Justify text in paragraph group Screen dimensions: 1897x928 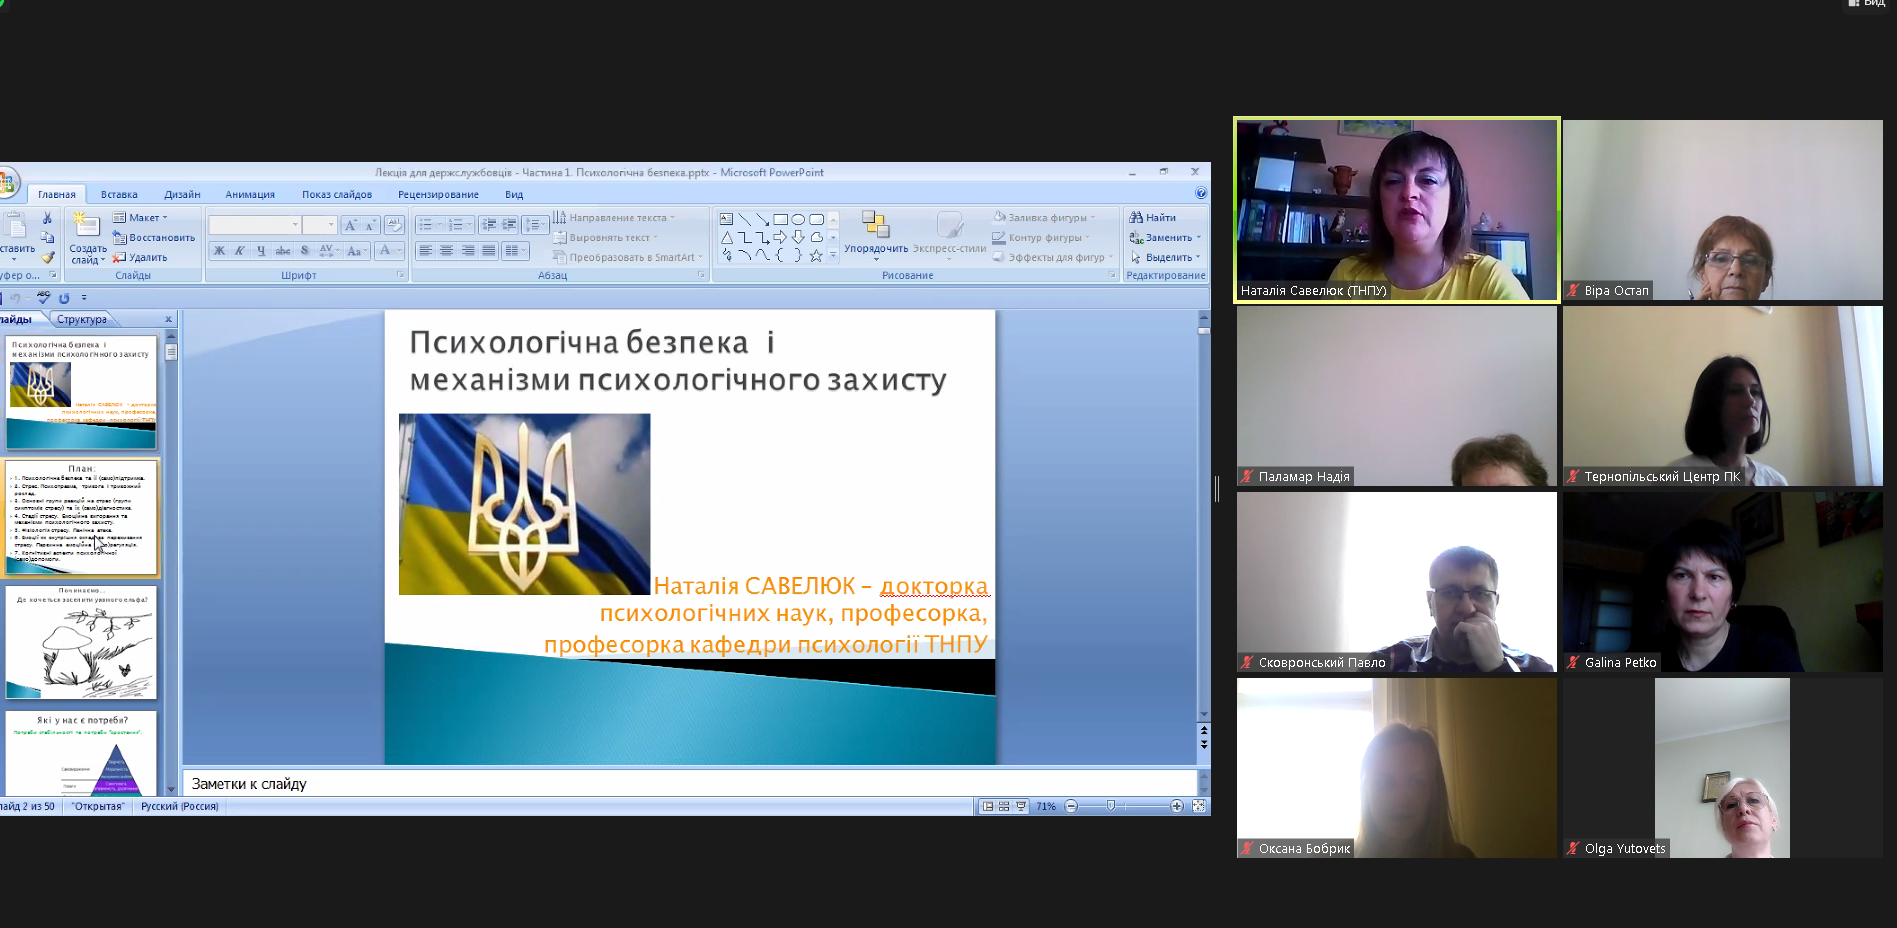[489, 251]
